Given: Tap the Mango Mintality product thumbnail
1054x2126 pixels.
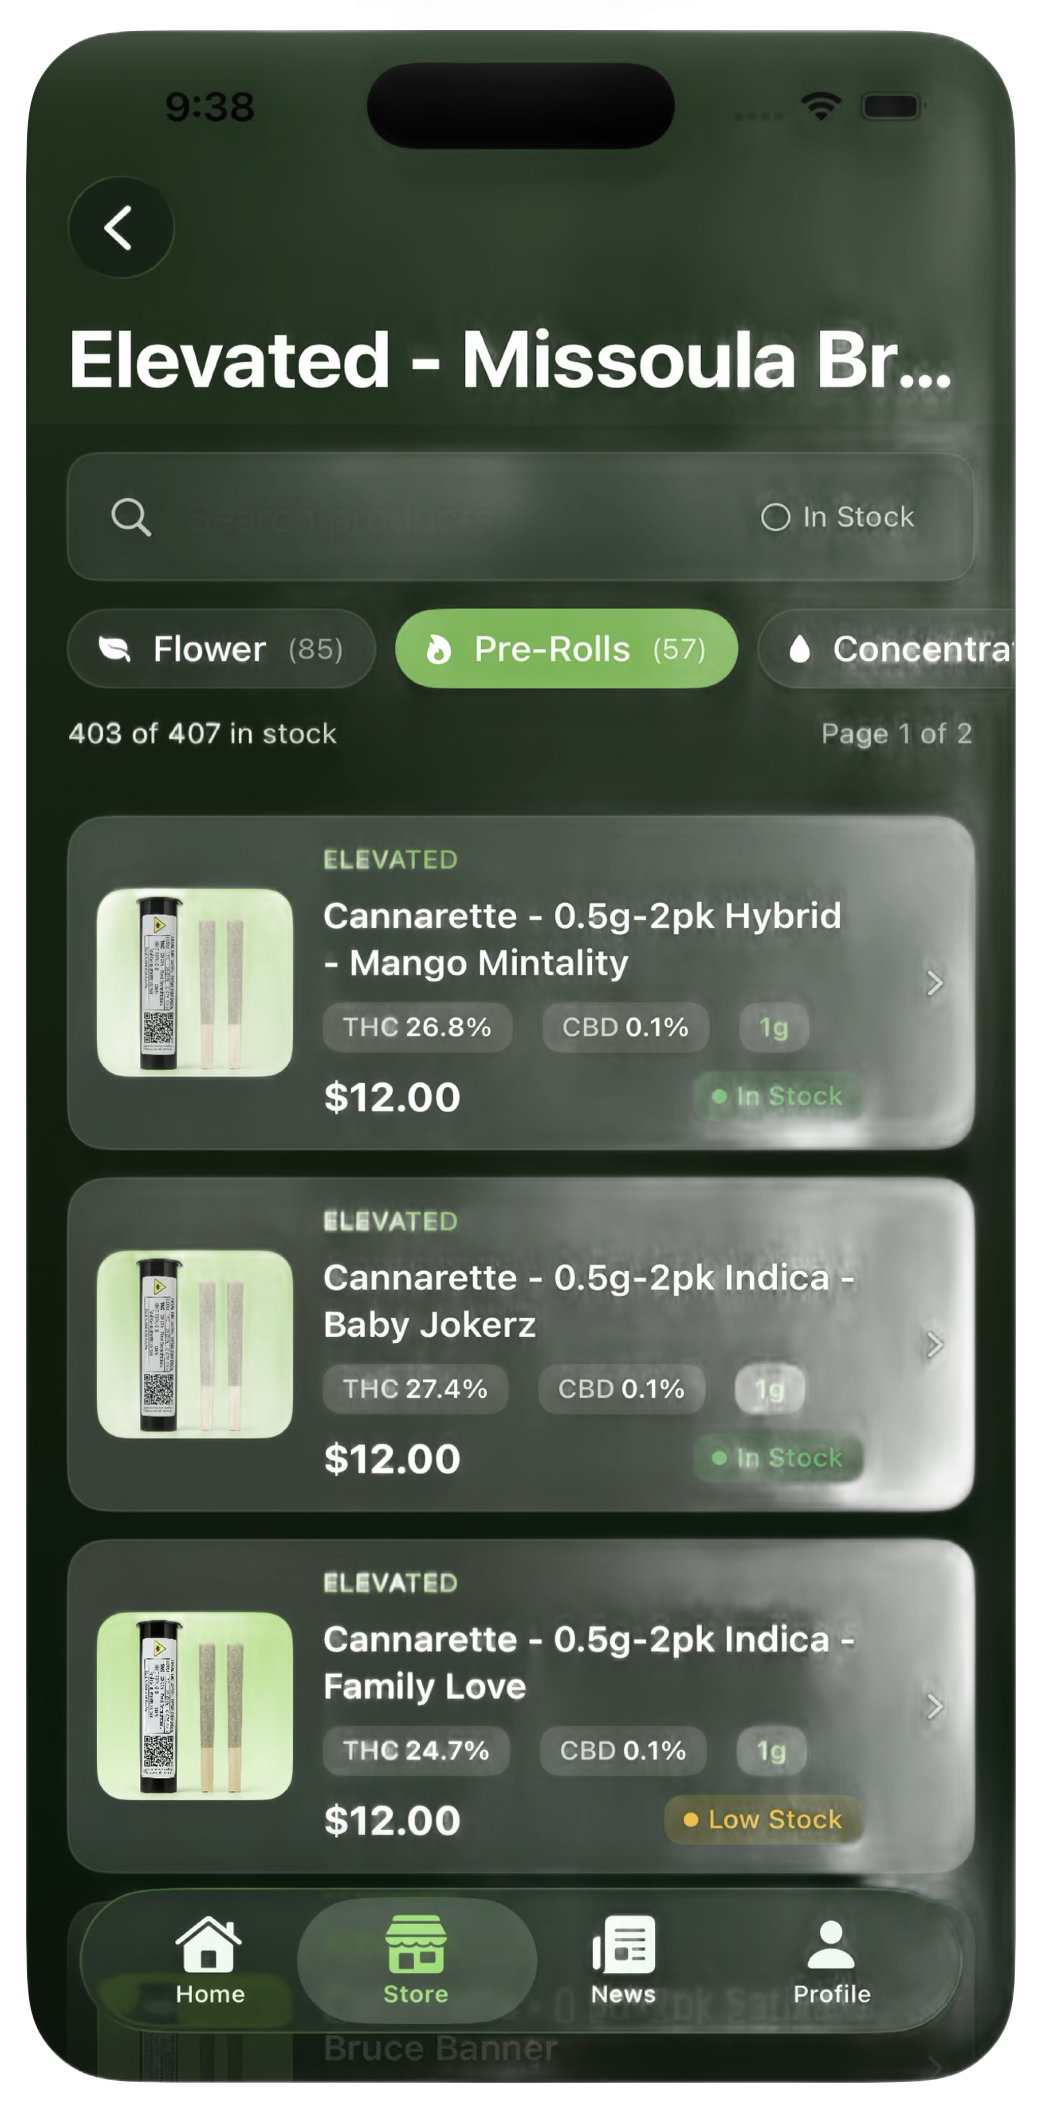Looking at the screenshot, I should coord(195,983).
